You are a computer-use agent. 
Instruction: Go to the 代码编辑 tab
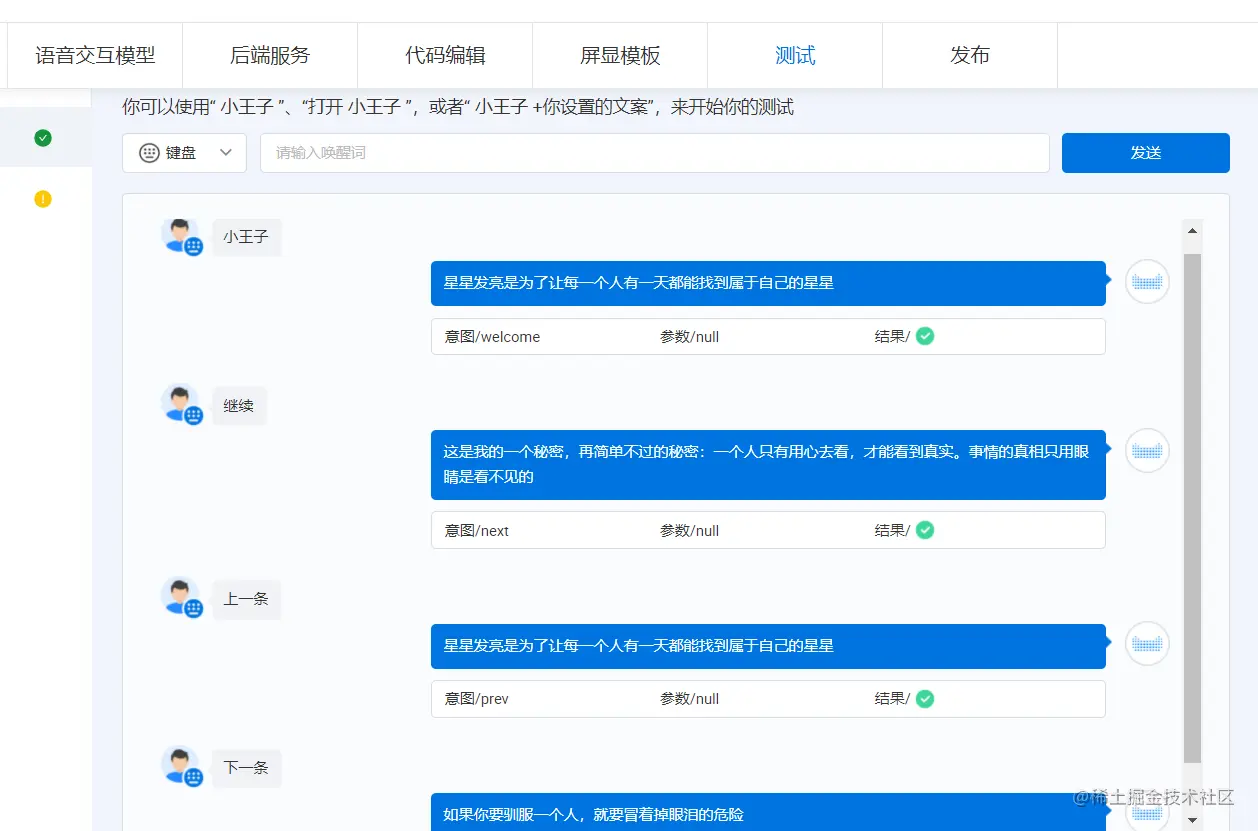pyautogui.click(x=445, y=55)
